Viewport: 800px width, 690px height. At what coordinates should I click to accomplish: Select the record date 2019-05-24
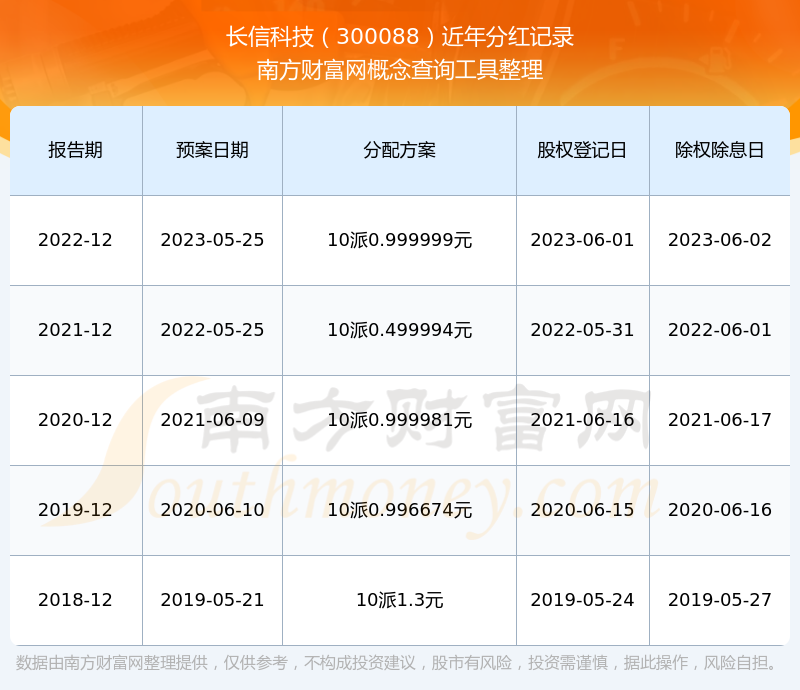pyautogui.click(x=582, y=600)
